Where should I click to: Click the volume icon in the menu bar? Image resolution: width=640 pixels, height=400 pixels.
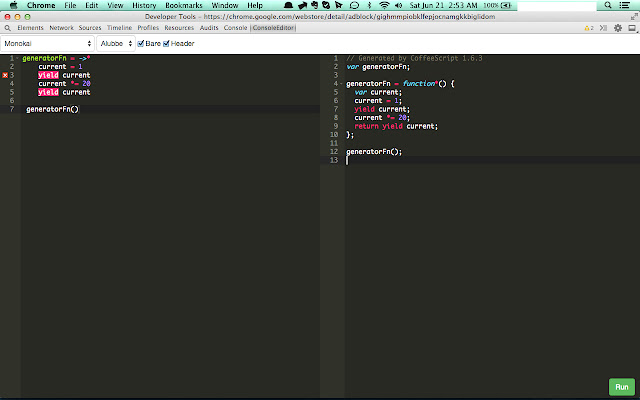pyautogui.click(x=399, y=5)
